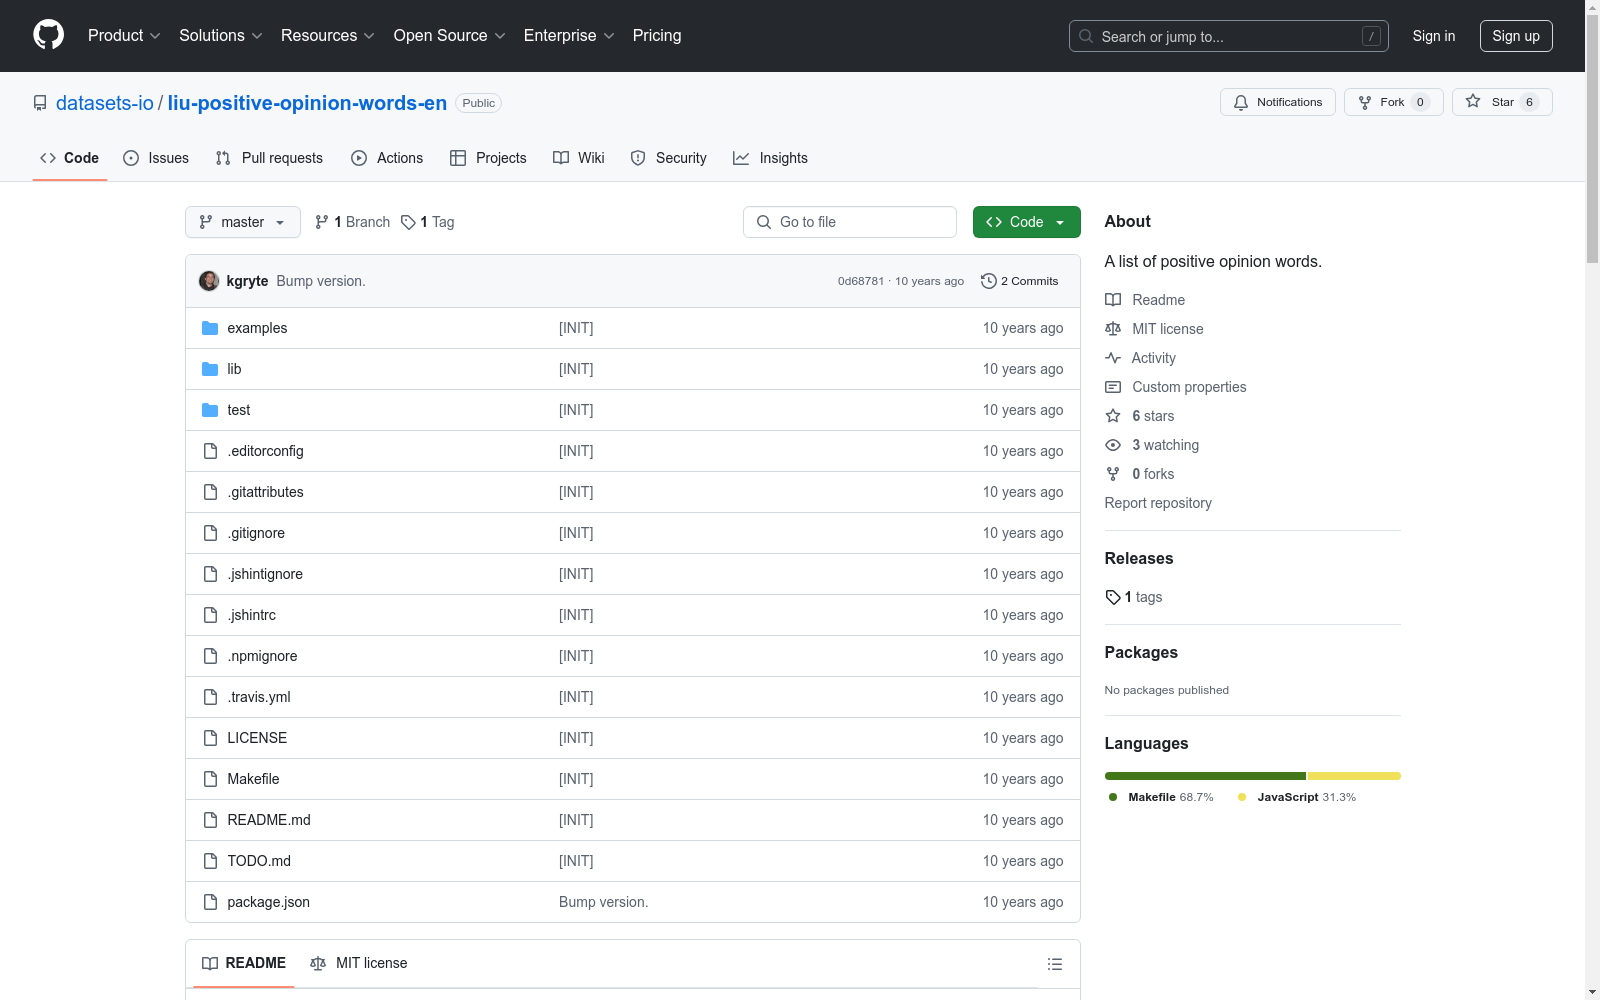Open the 1 tags link under Releases

(x=1134, y=597)
